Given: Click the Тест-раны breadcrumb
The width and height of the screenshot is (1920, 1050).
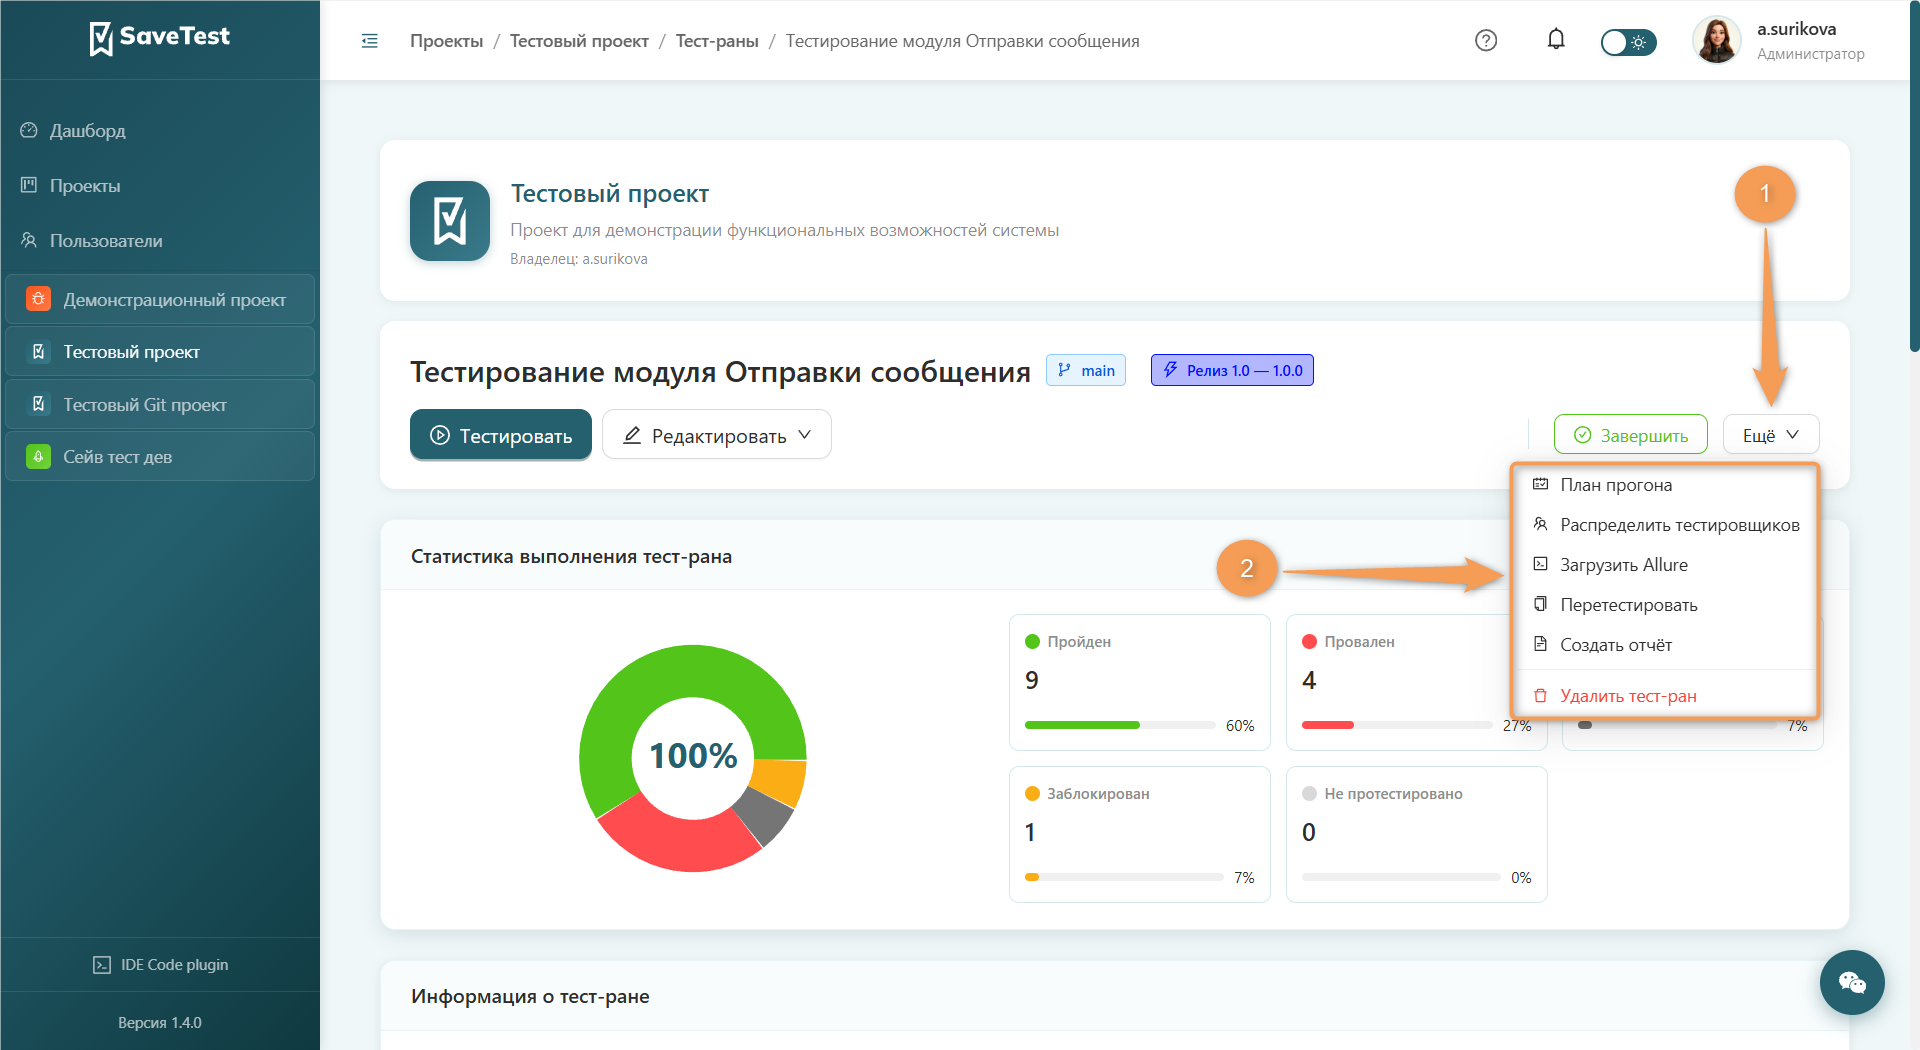Looking at the screenshot, I should pos(717,41).
